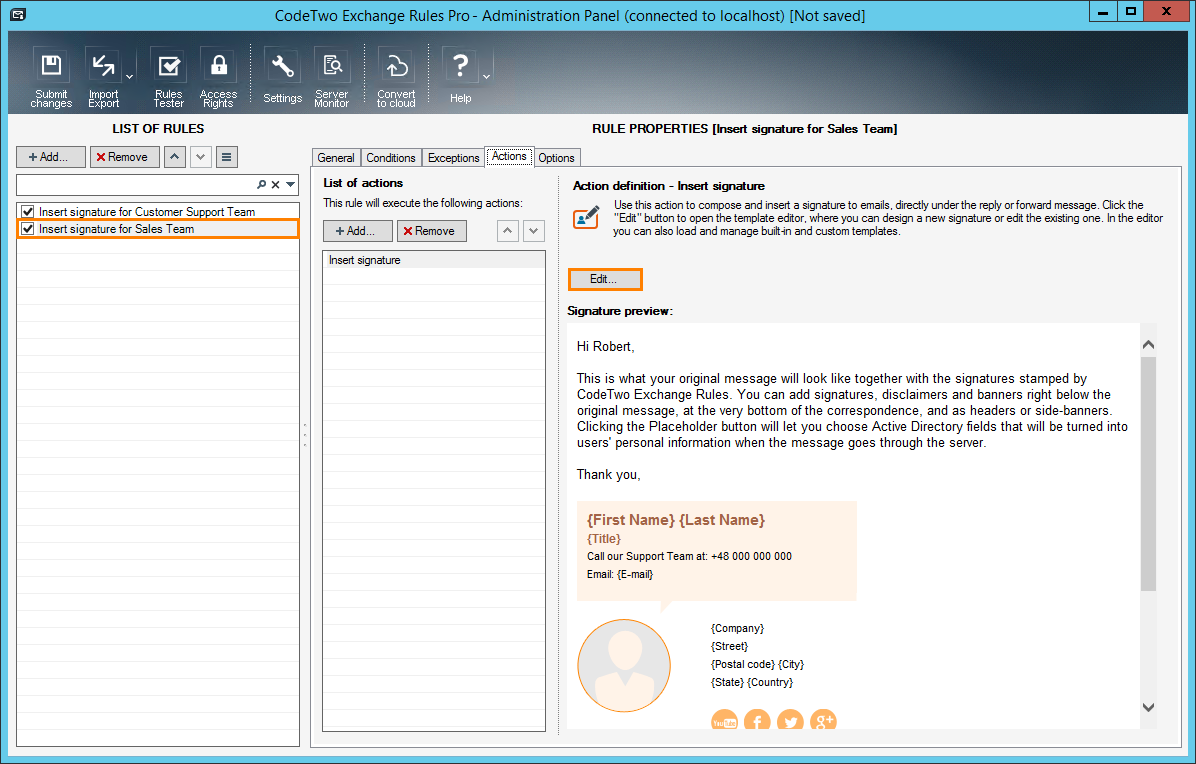
Task: Open the rules list menu button
Action: pyautogui.click(x=227, y=157)
